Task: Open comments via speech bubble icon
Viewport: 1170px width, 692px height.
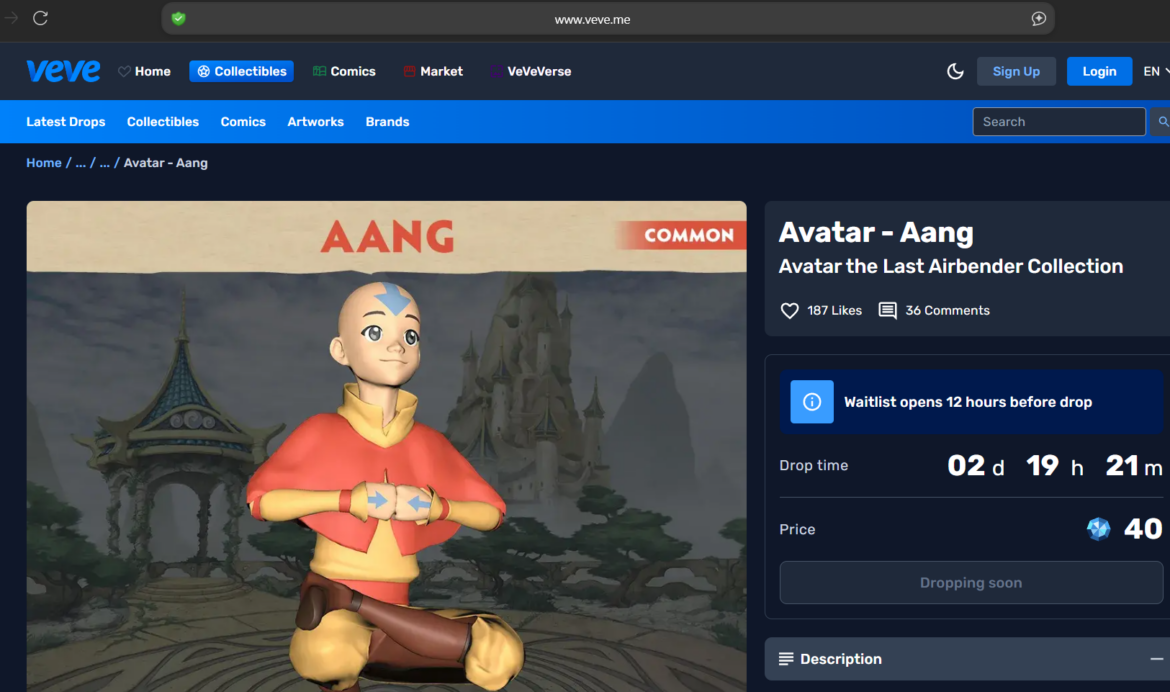Action: 887,311
